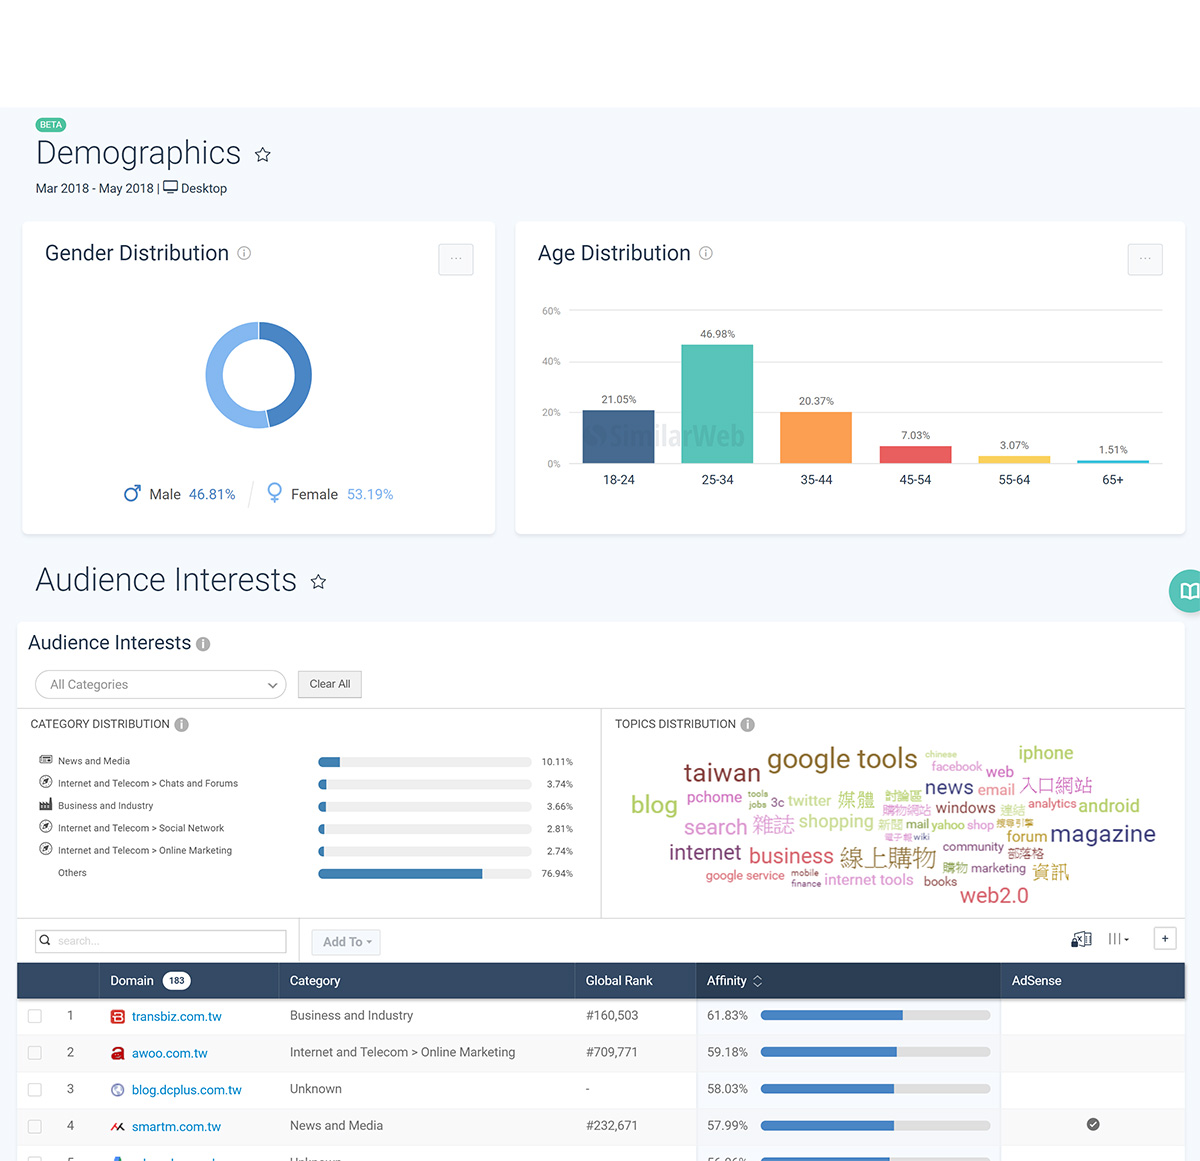Tick the checkbox for transbiz.com.tw row

tap(35, 1016)
